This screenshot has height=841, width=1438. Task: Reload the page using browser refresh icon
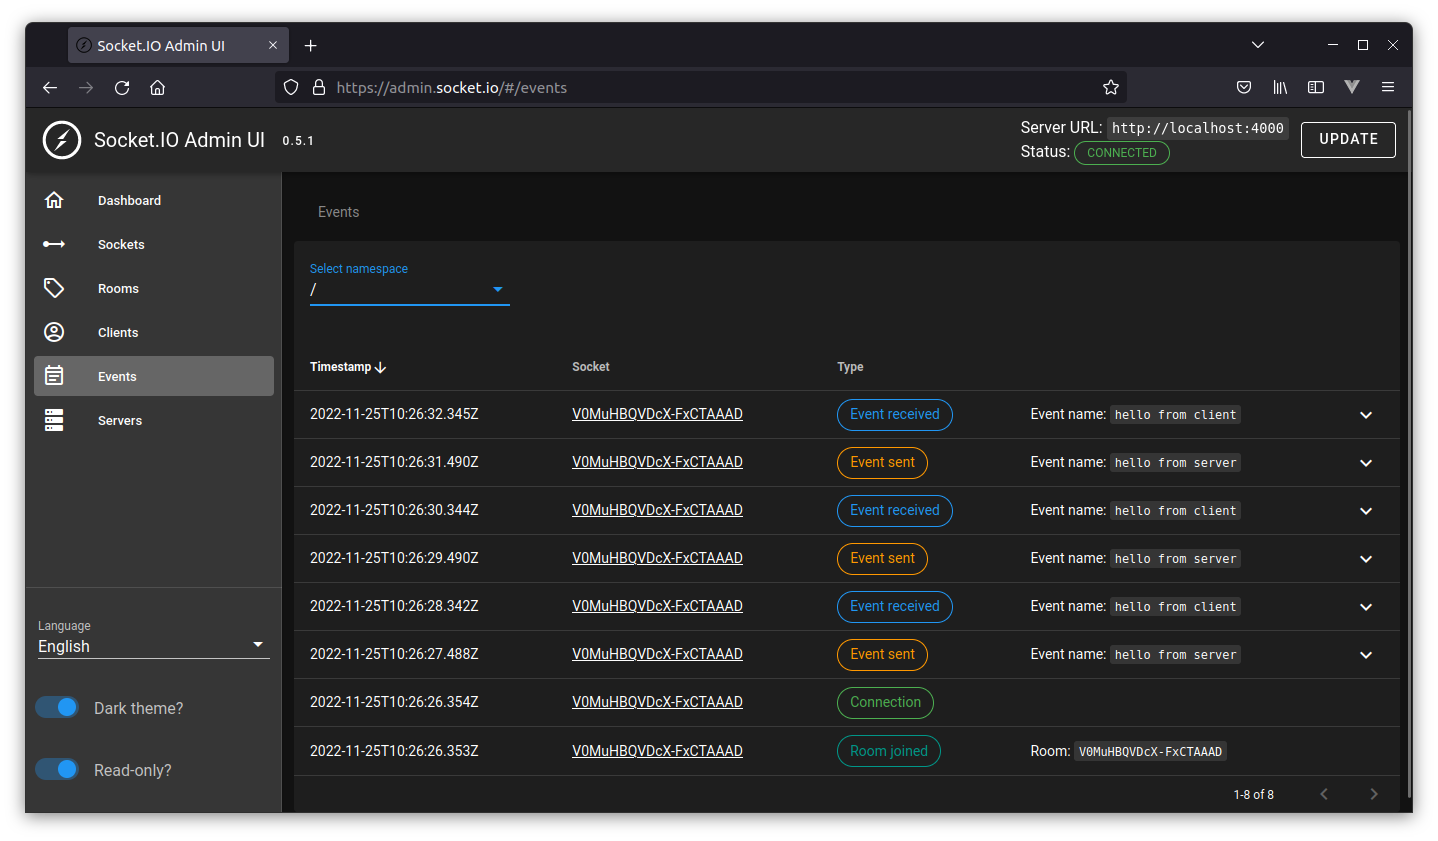pyautogui.click(x=122, y=87)
